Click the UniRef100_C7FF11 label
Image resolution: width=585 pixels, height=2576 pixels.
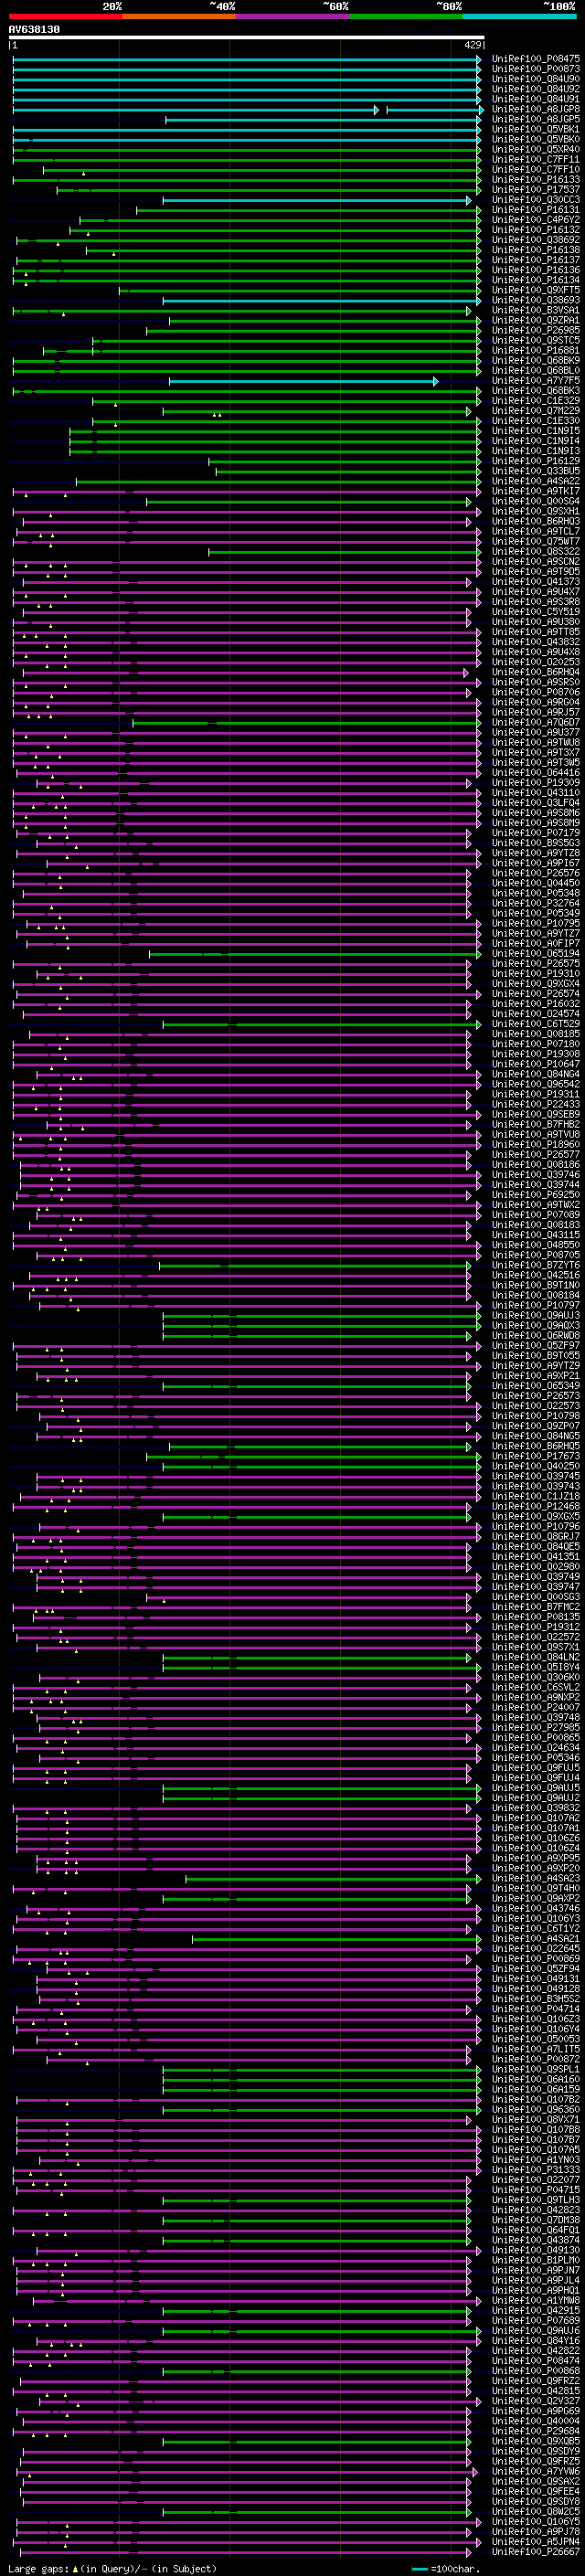(536, 159)
